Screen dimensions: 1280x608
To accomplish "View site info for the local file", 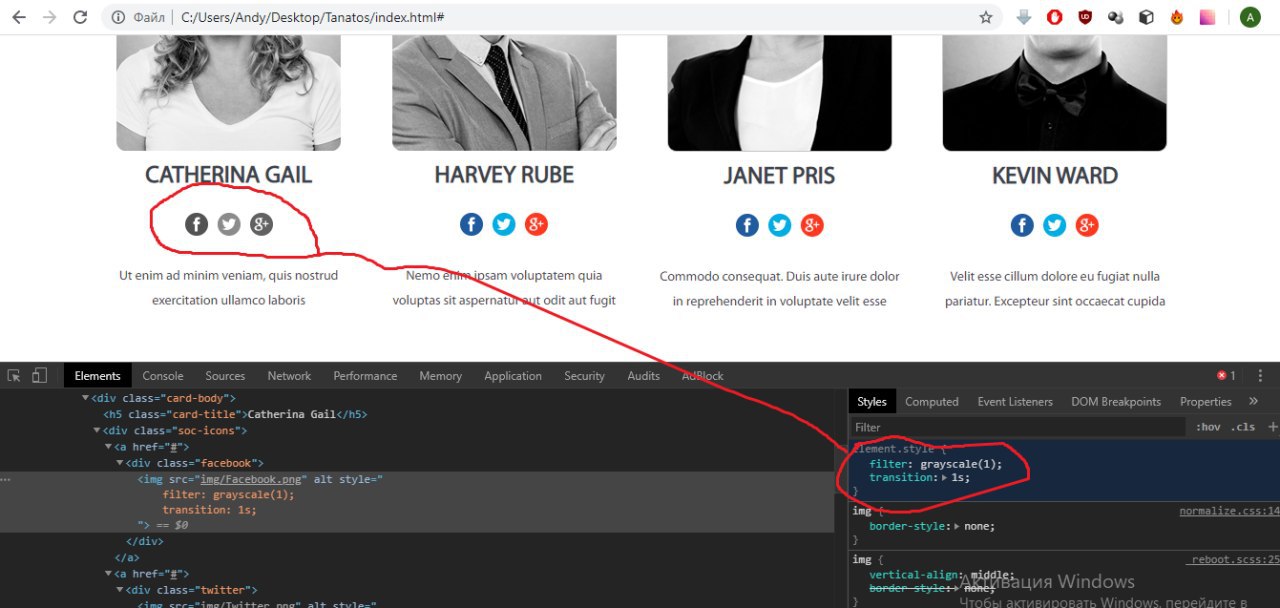I will point(118,17).
